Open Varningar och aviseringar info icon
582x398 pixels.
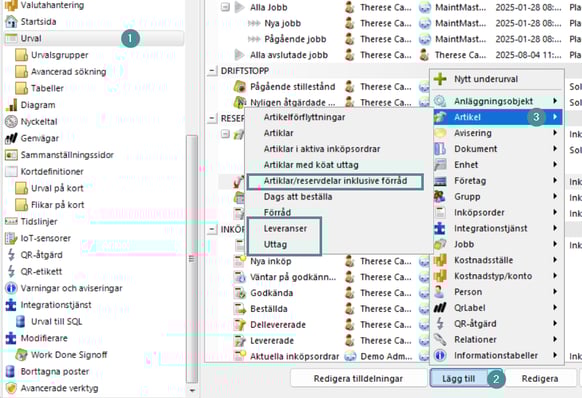11,288
